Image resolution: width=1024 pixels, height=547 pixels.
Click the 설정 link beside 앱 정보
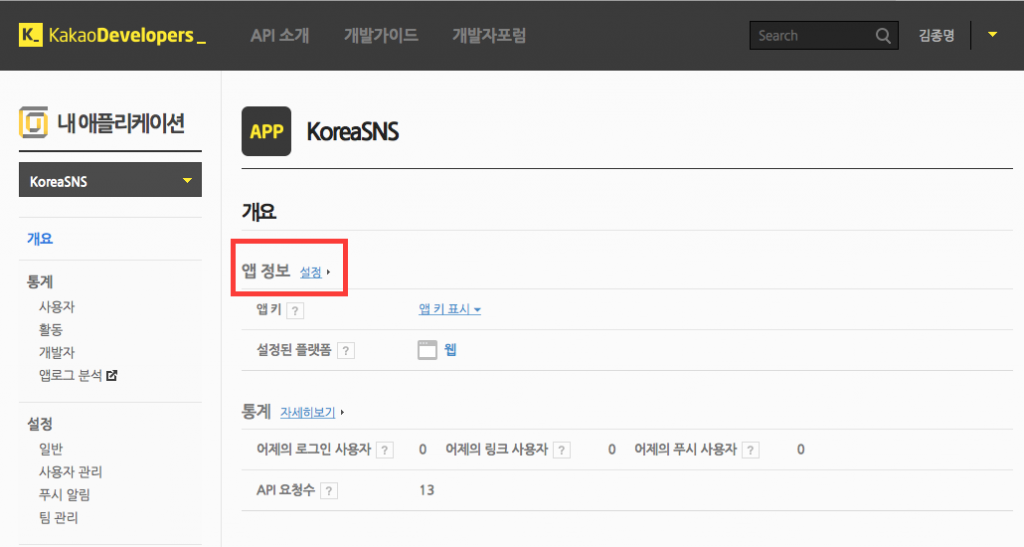click(x=311, y=272)
